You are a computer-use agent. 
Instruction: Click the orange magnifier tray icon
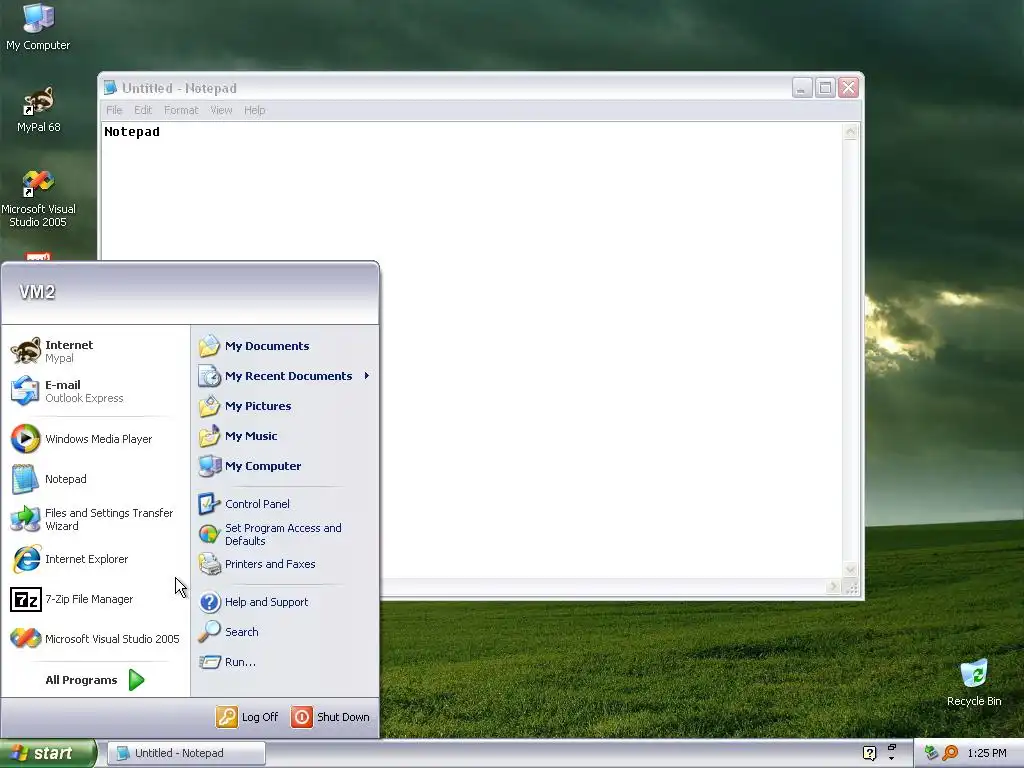point(950,753)
